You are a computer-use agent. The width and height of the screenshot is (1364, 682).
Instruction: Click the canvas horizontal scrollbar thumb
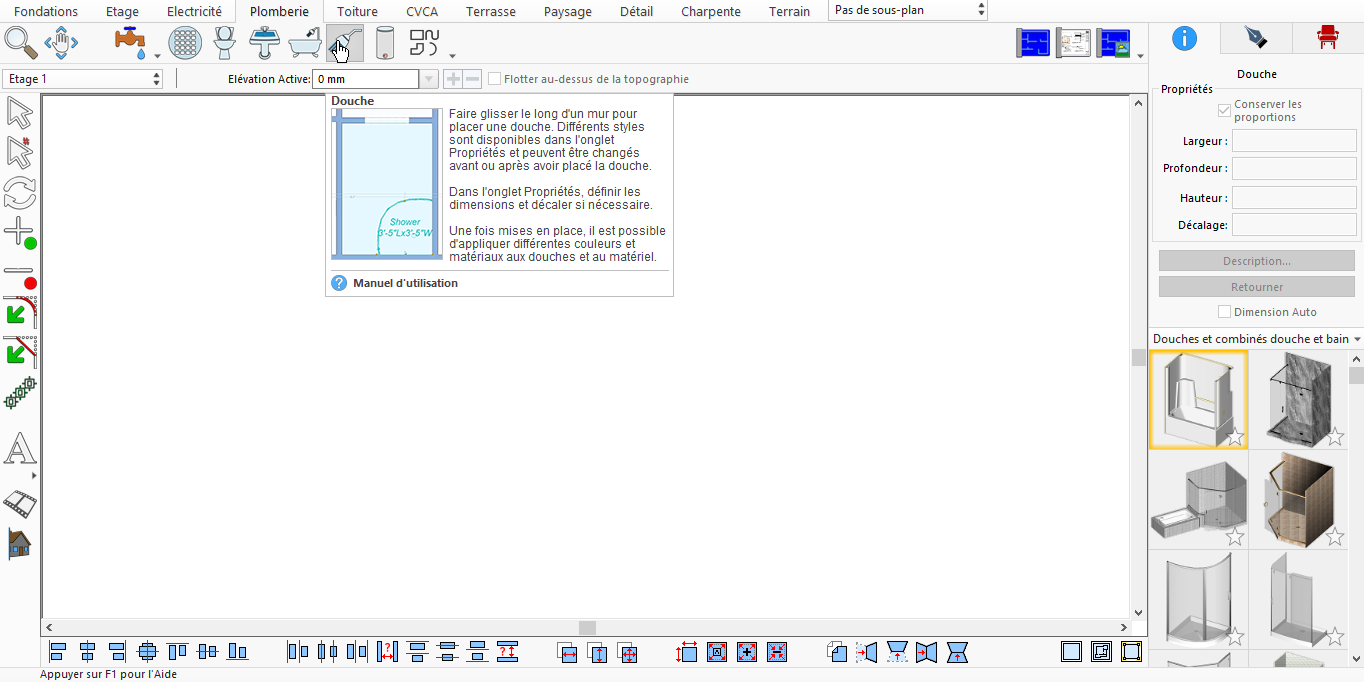[587, 628]
